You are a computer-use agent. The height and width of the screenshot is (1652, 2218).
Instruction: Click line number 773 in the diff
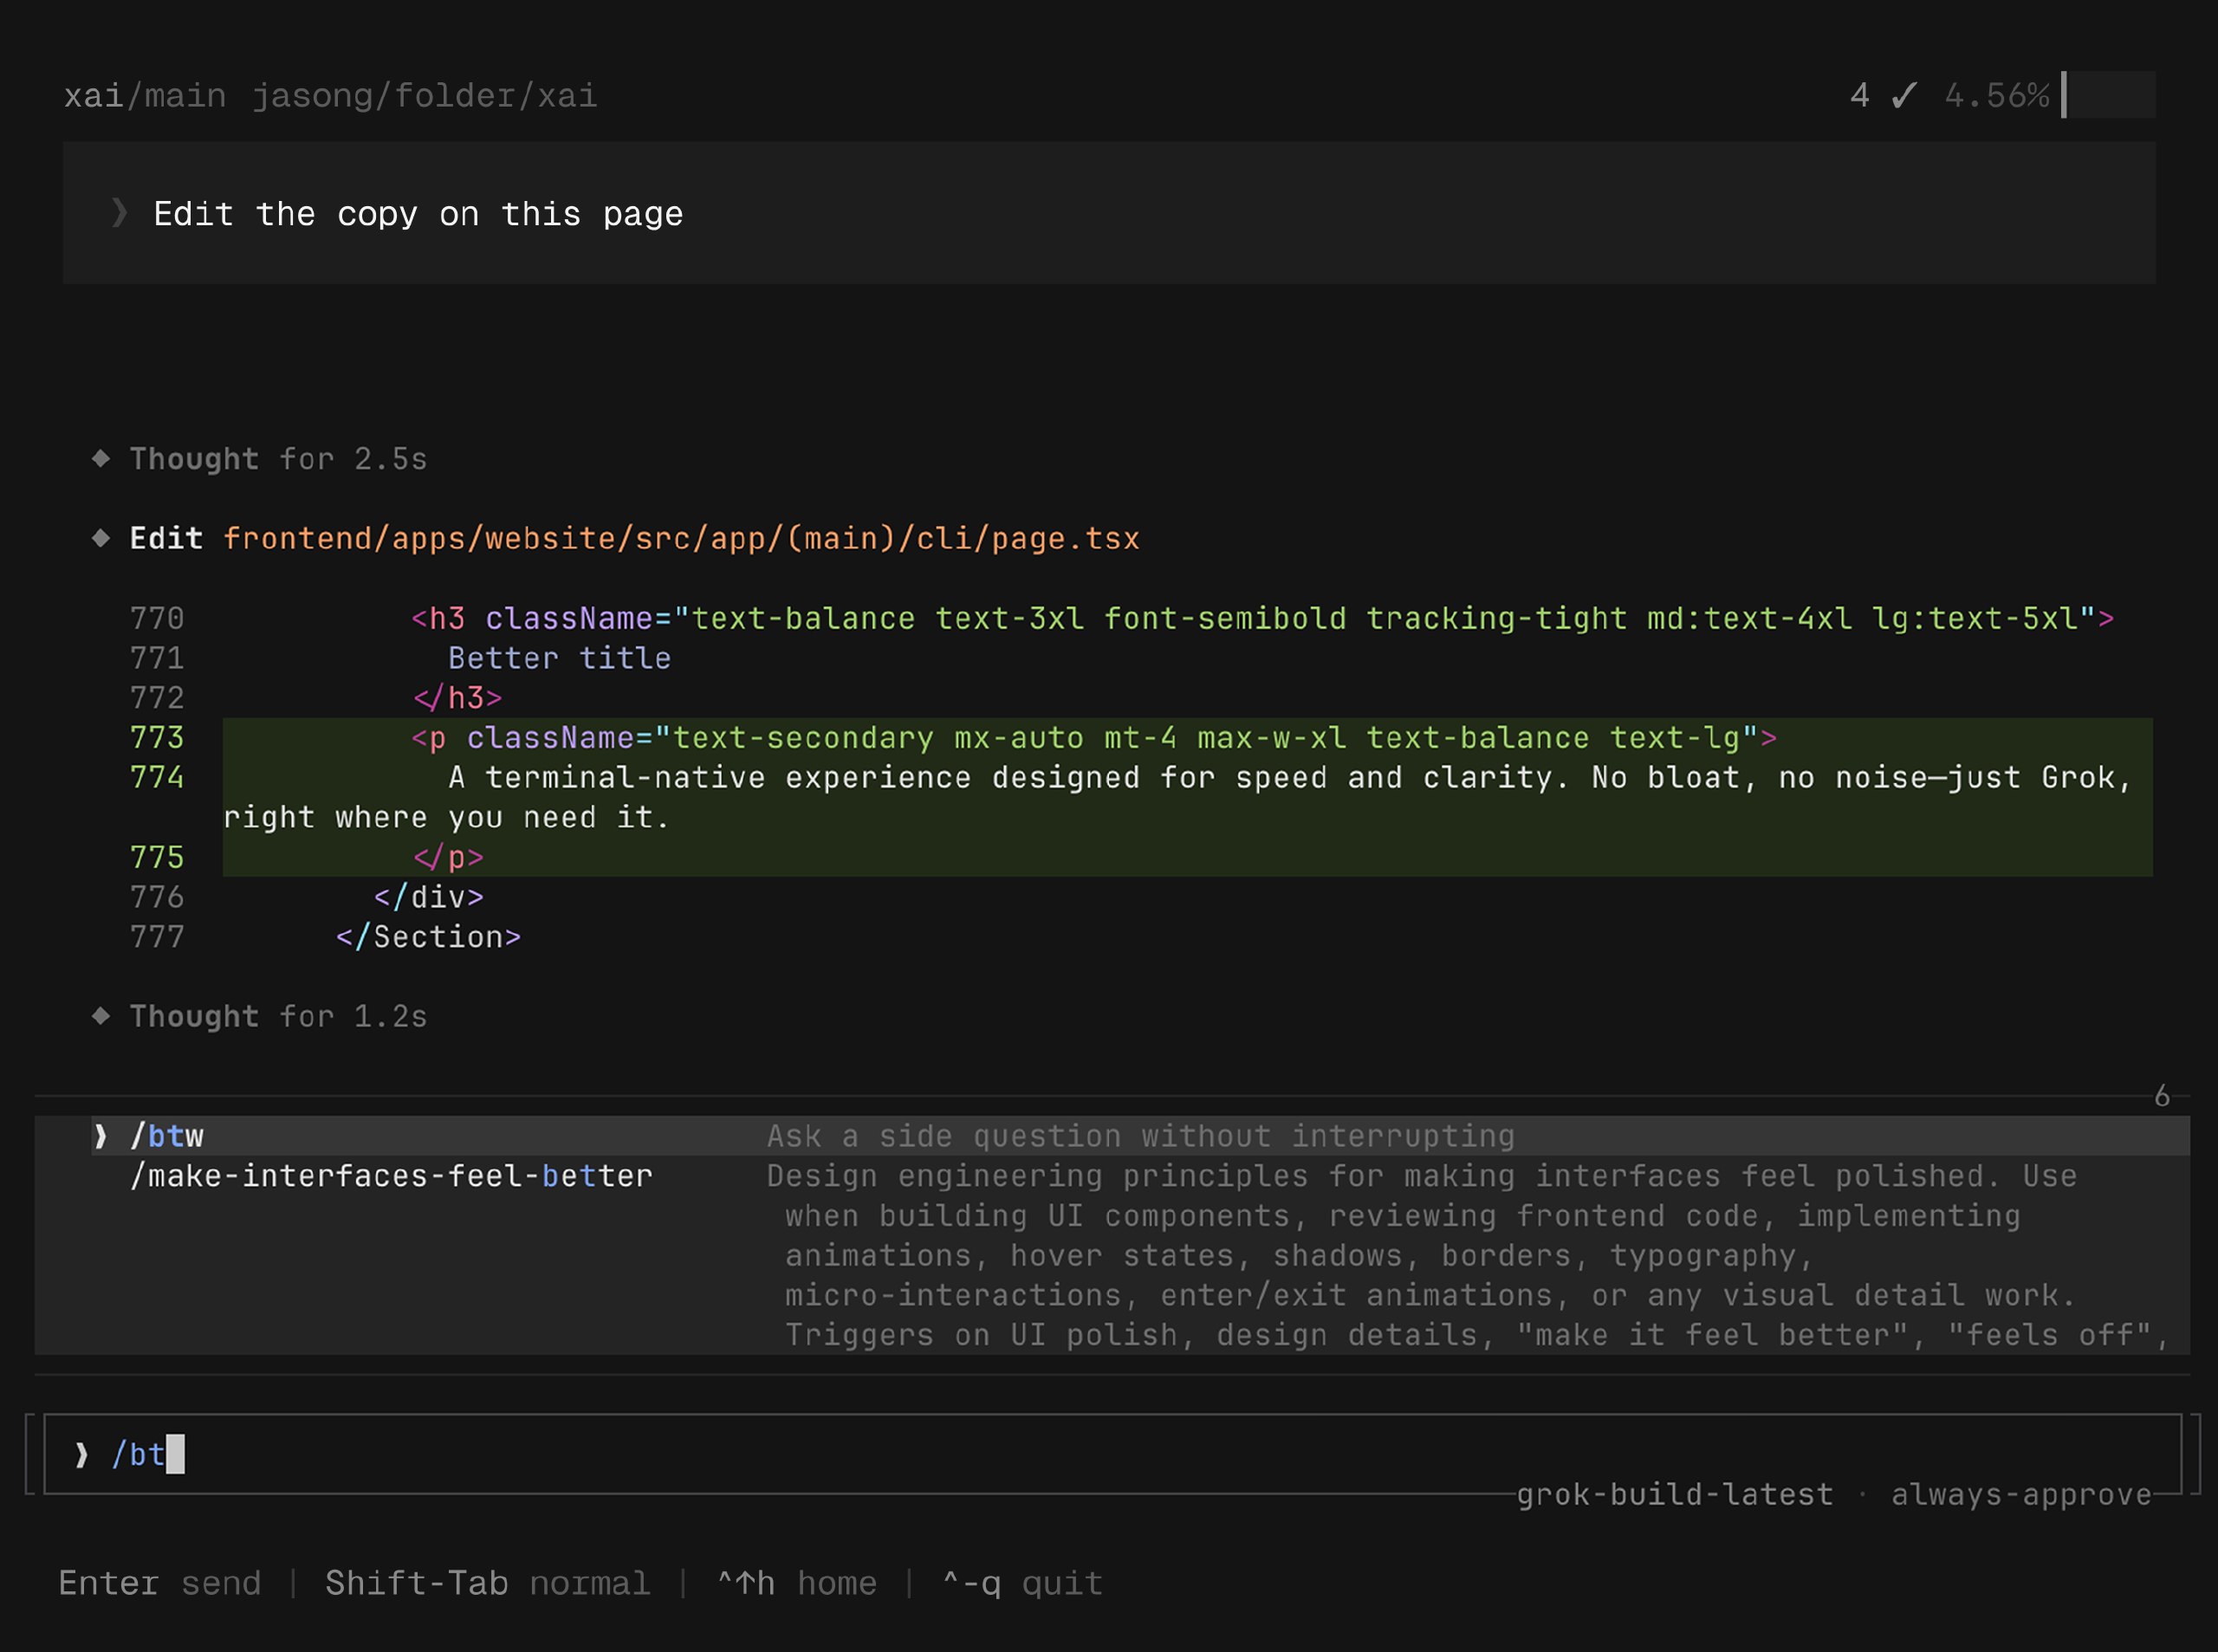tap(157, 738)
